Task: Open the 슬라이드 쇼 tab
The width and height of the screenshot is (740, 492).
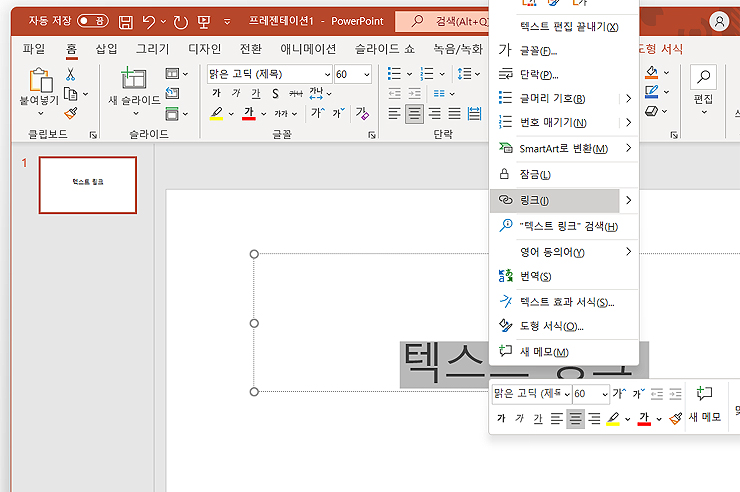Action: [x=385, y=49]
